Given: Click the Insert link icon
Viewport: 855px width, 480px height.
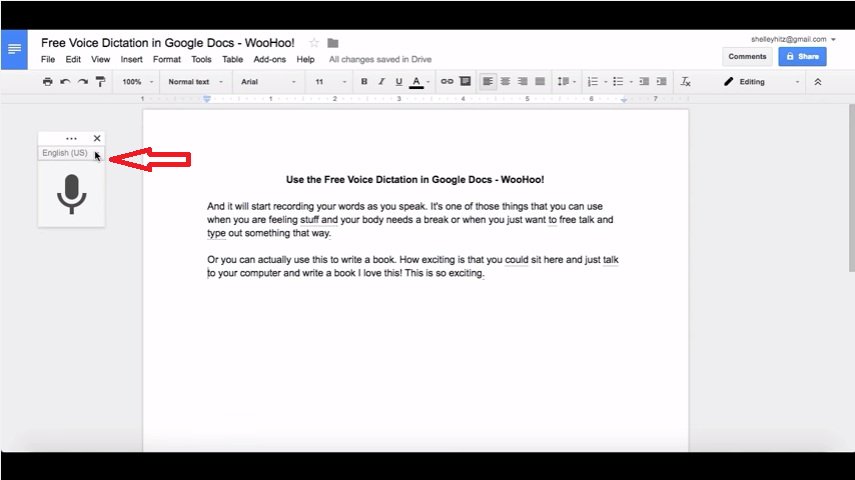Looking at the screenshot, I should click(x=447, y=82).
